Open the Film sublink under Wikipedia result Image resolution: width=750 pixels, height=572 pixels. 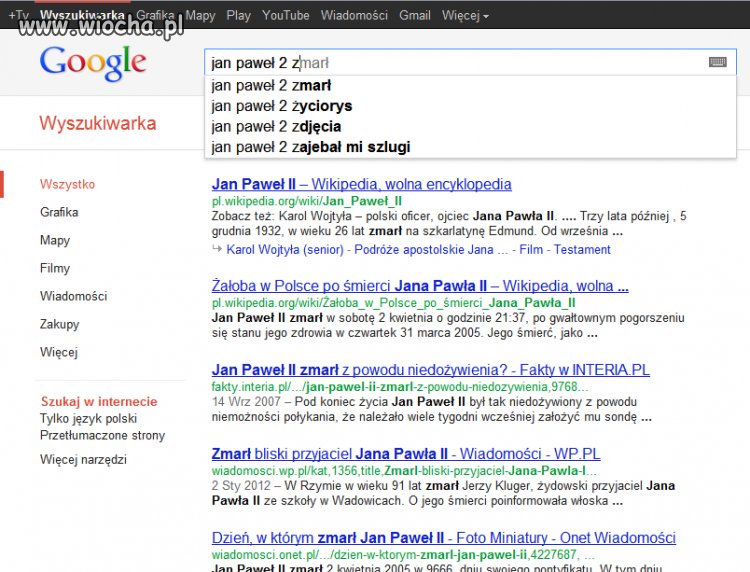[531, 250]
